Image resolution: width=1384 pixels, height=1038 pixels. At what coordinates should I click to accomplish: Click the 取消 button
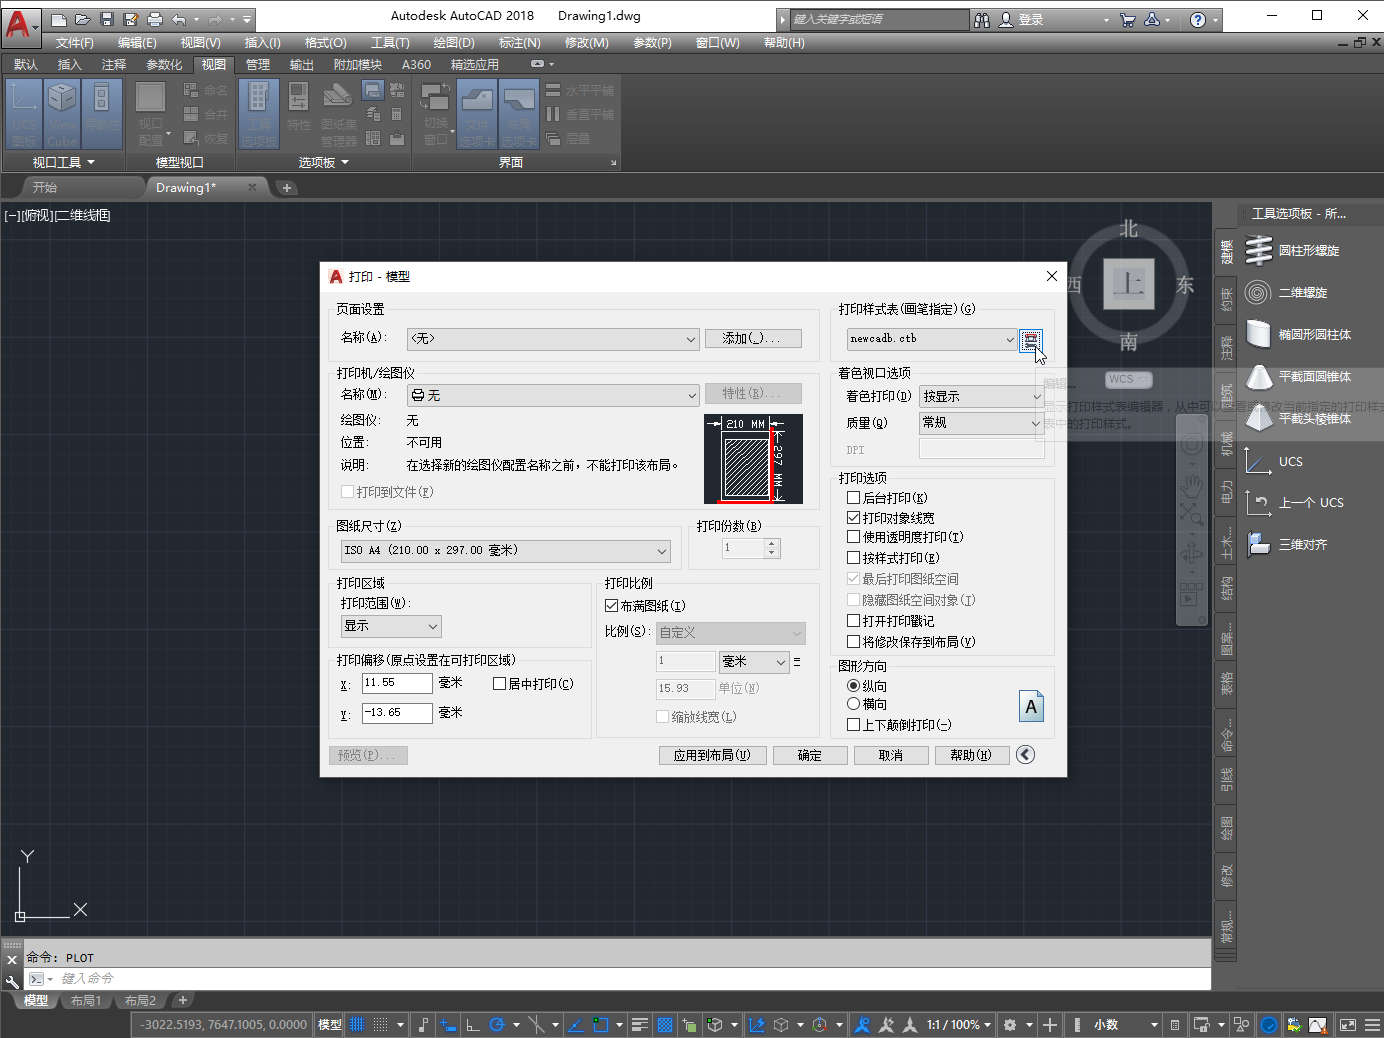(891, 755)
